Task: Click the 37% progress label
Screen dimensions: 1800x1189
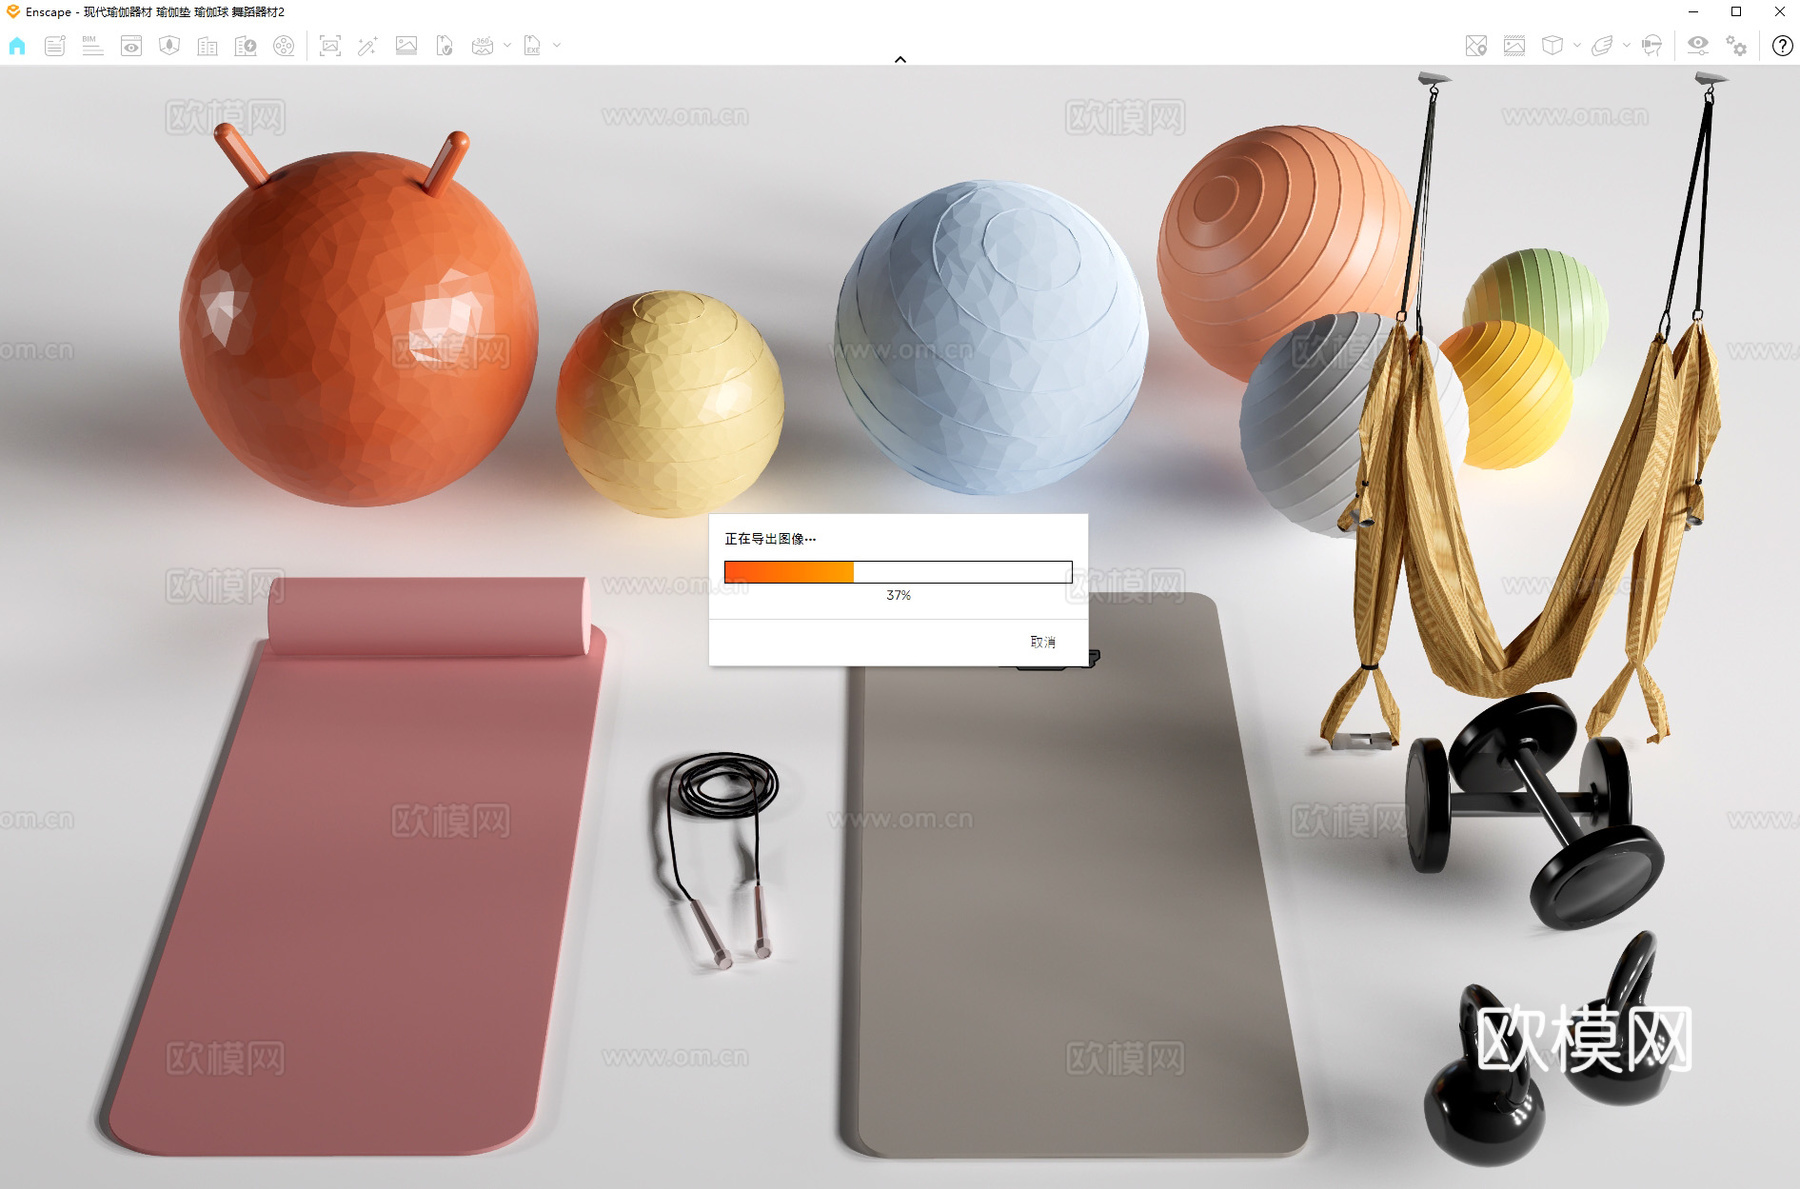Action: (898, 595)
